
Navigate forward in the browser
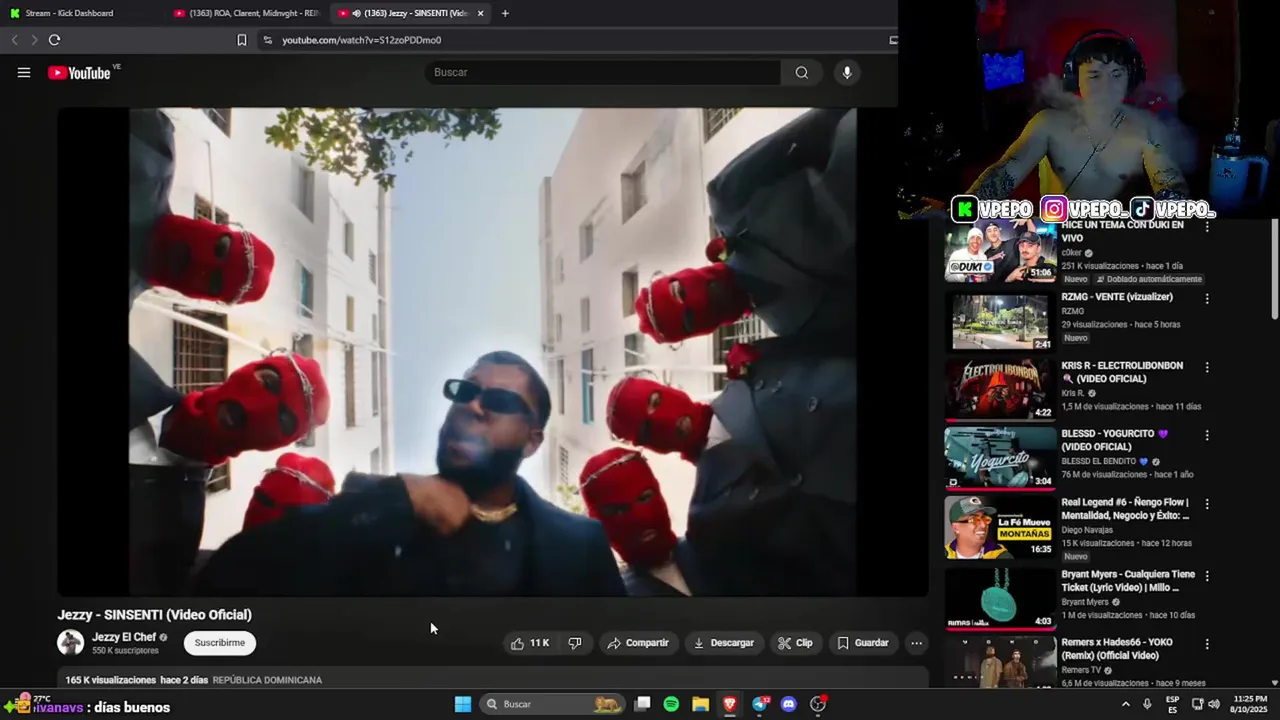pyautogui.click(x=33, y=40)
